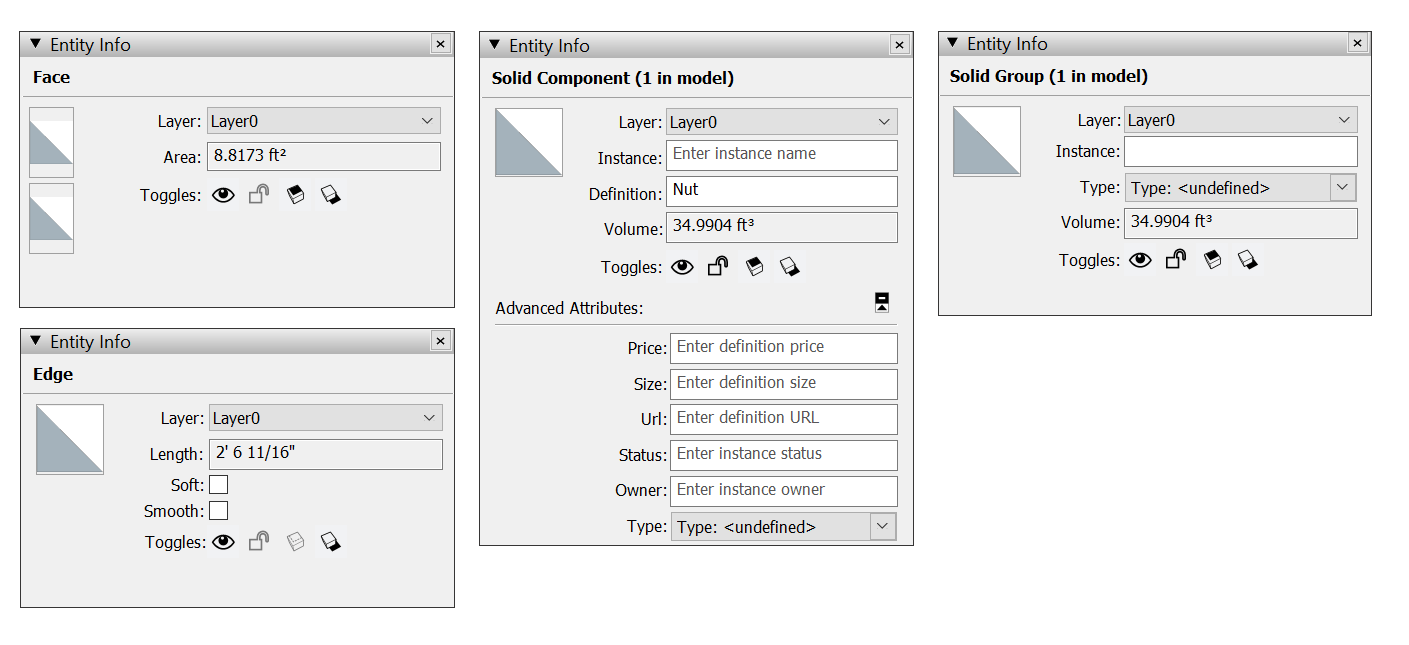The image size is (1409, 645).
Task: Open Type dropdown in Solid Component panel
Action: click(x=783, y=526)
